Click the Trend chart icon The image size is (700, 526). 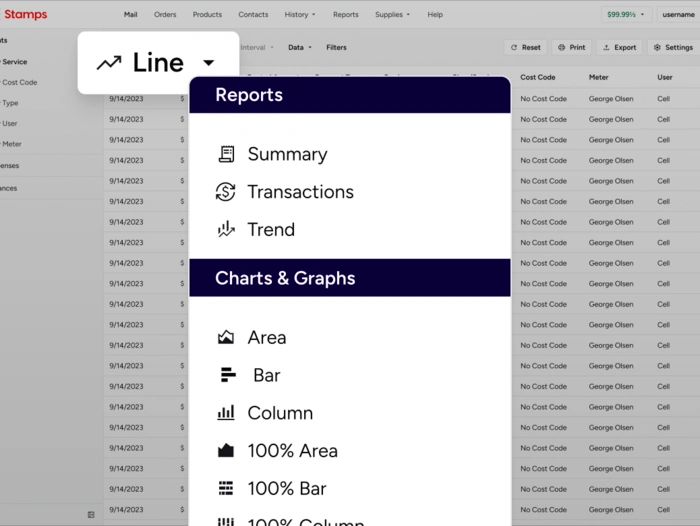pyautogui.click(x=226, y=229)
